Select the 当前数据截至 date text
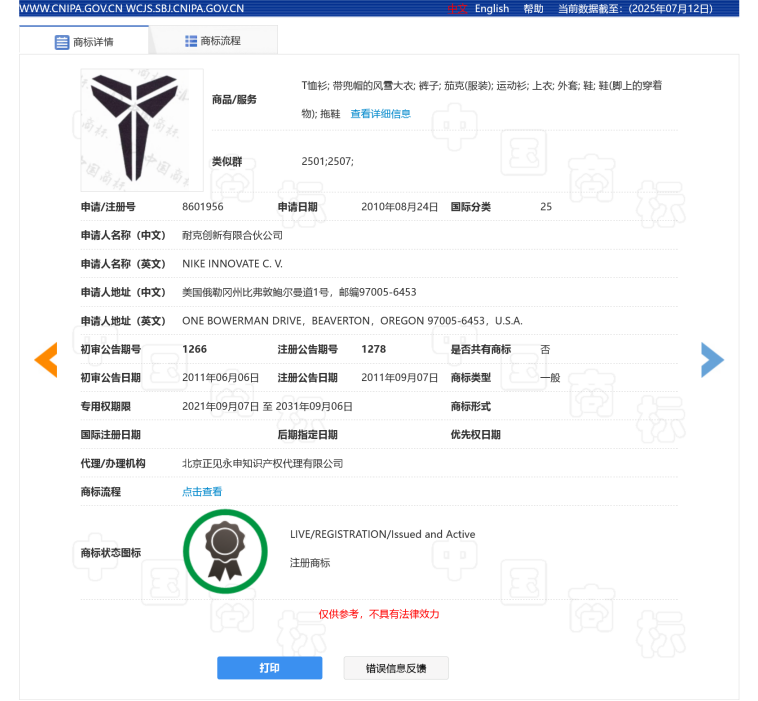The image size is (758, 701). point(635,9)
